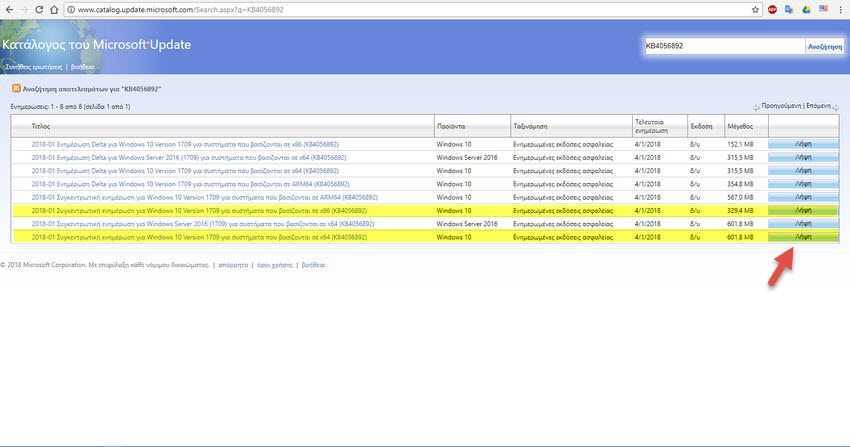Open Delta update for Windows 10 x64 title

(x=185, y=171)
